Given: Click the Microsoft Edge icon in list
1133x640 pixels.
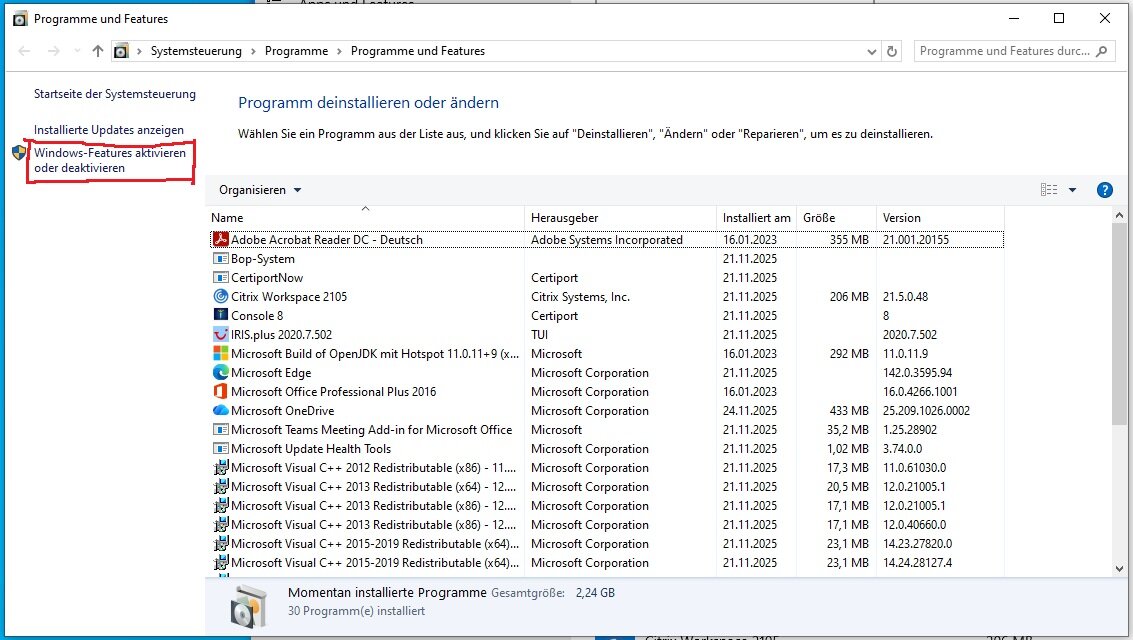Looking at the screenshot, I should pyautogui.click(x=221, y=373).
